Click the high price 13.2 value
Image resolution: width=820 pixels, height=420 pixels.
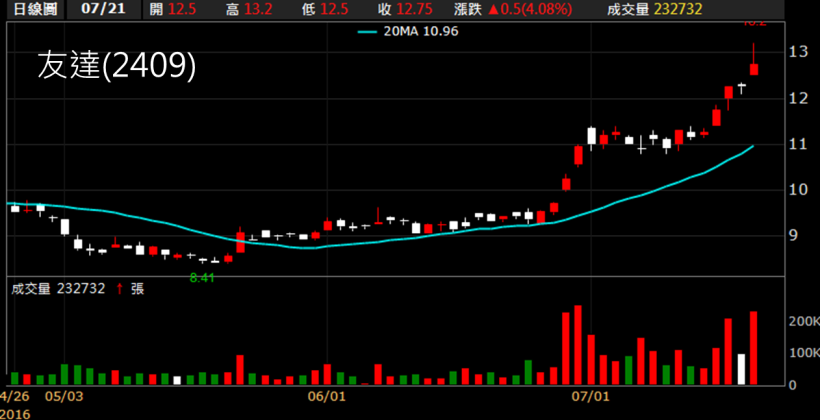point(258,9)
